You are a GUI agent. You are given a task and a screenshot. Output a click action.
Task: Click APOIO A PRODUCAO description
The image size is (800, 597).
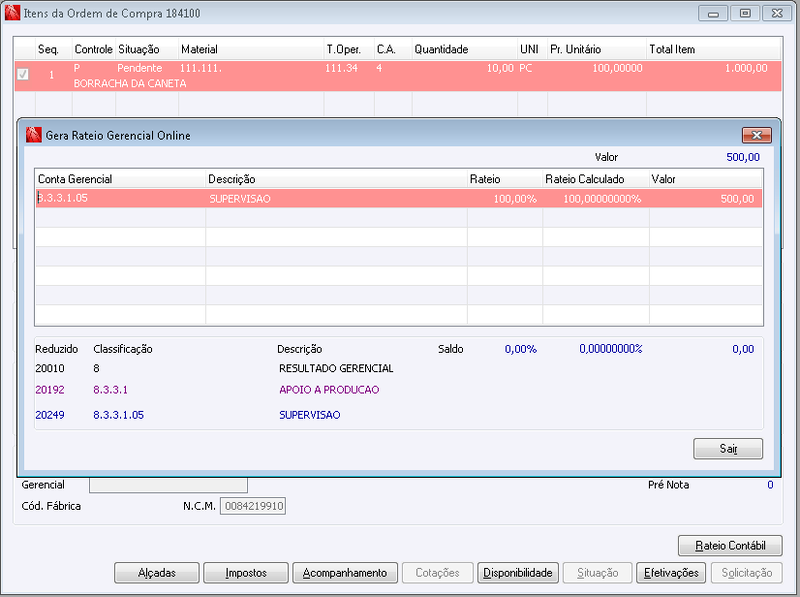pyautogui.click(x=329, y=390)
